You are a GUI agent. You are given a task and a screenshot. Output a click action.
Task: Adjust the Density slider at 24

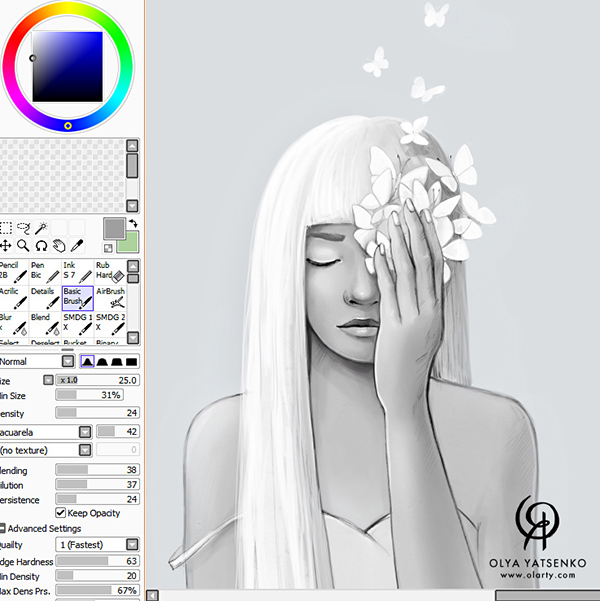97,413
